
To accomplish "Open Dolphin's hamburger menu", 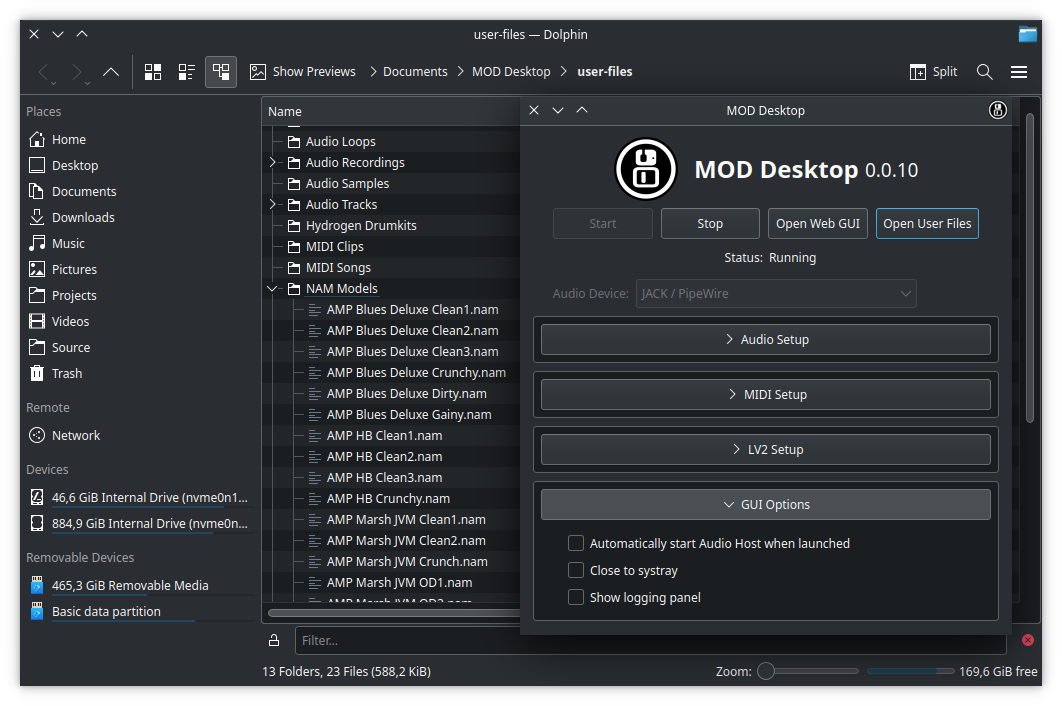I will (x=1019, y=72).
